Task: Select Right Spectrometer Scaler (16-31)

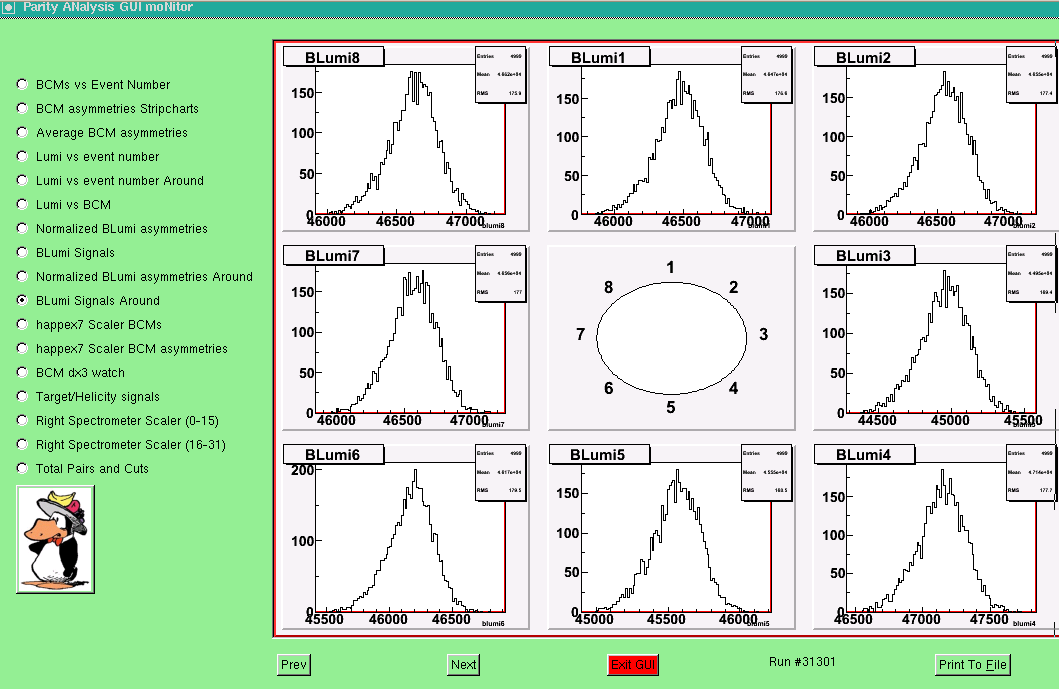Action: tap(22, 444)
